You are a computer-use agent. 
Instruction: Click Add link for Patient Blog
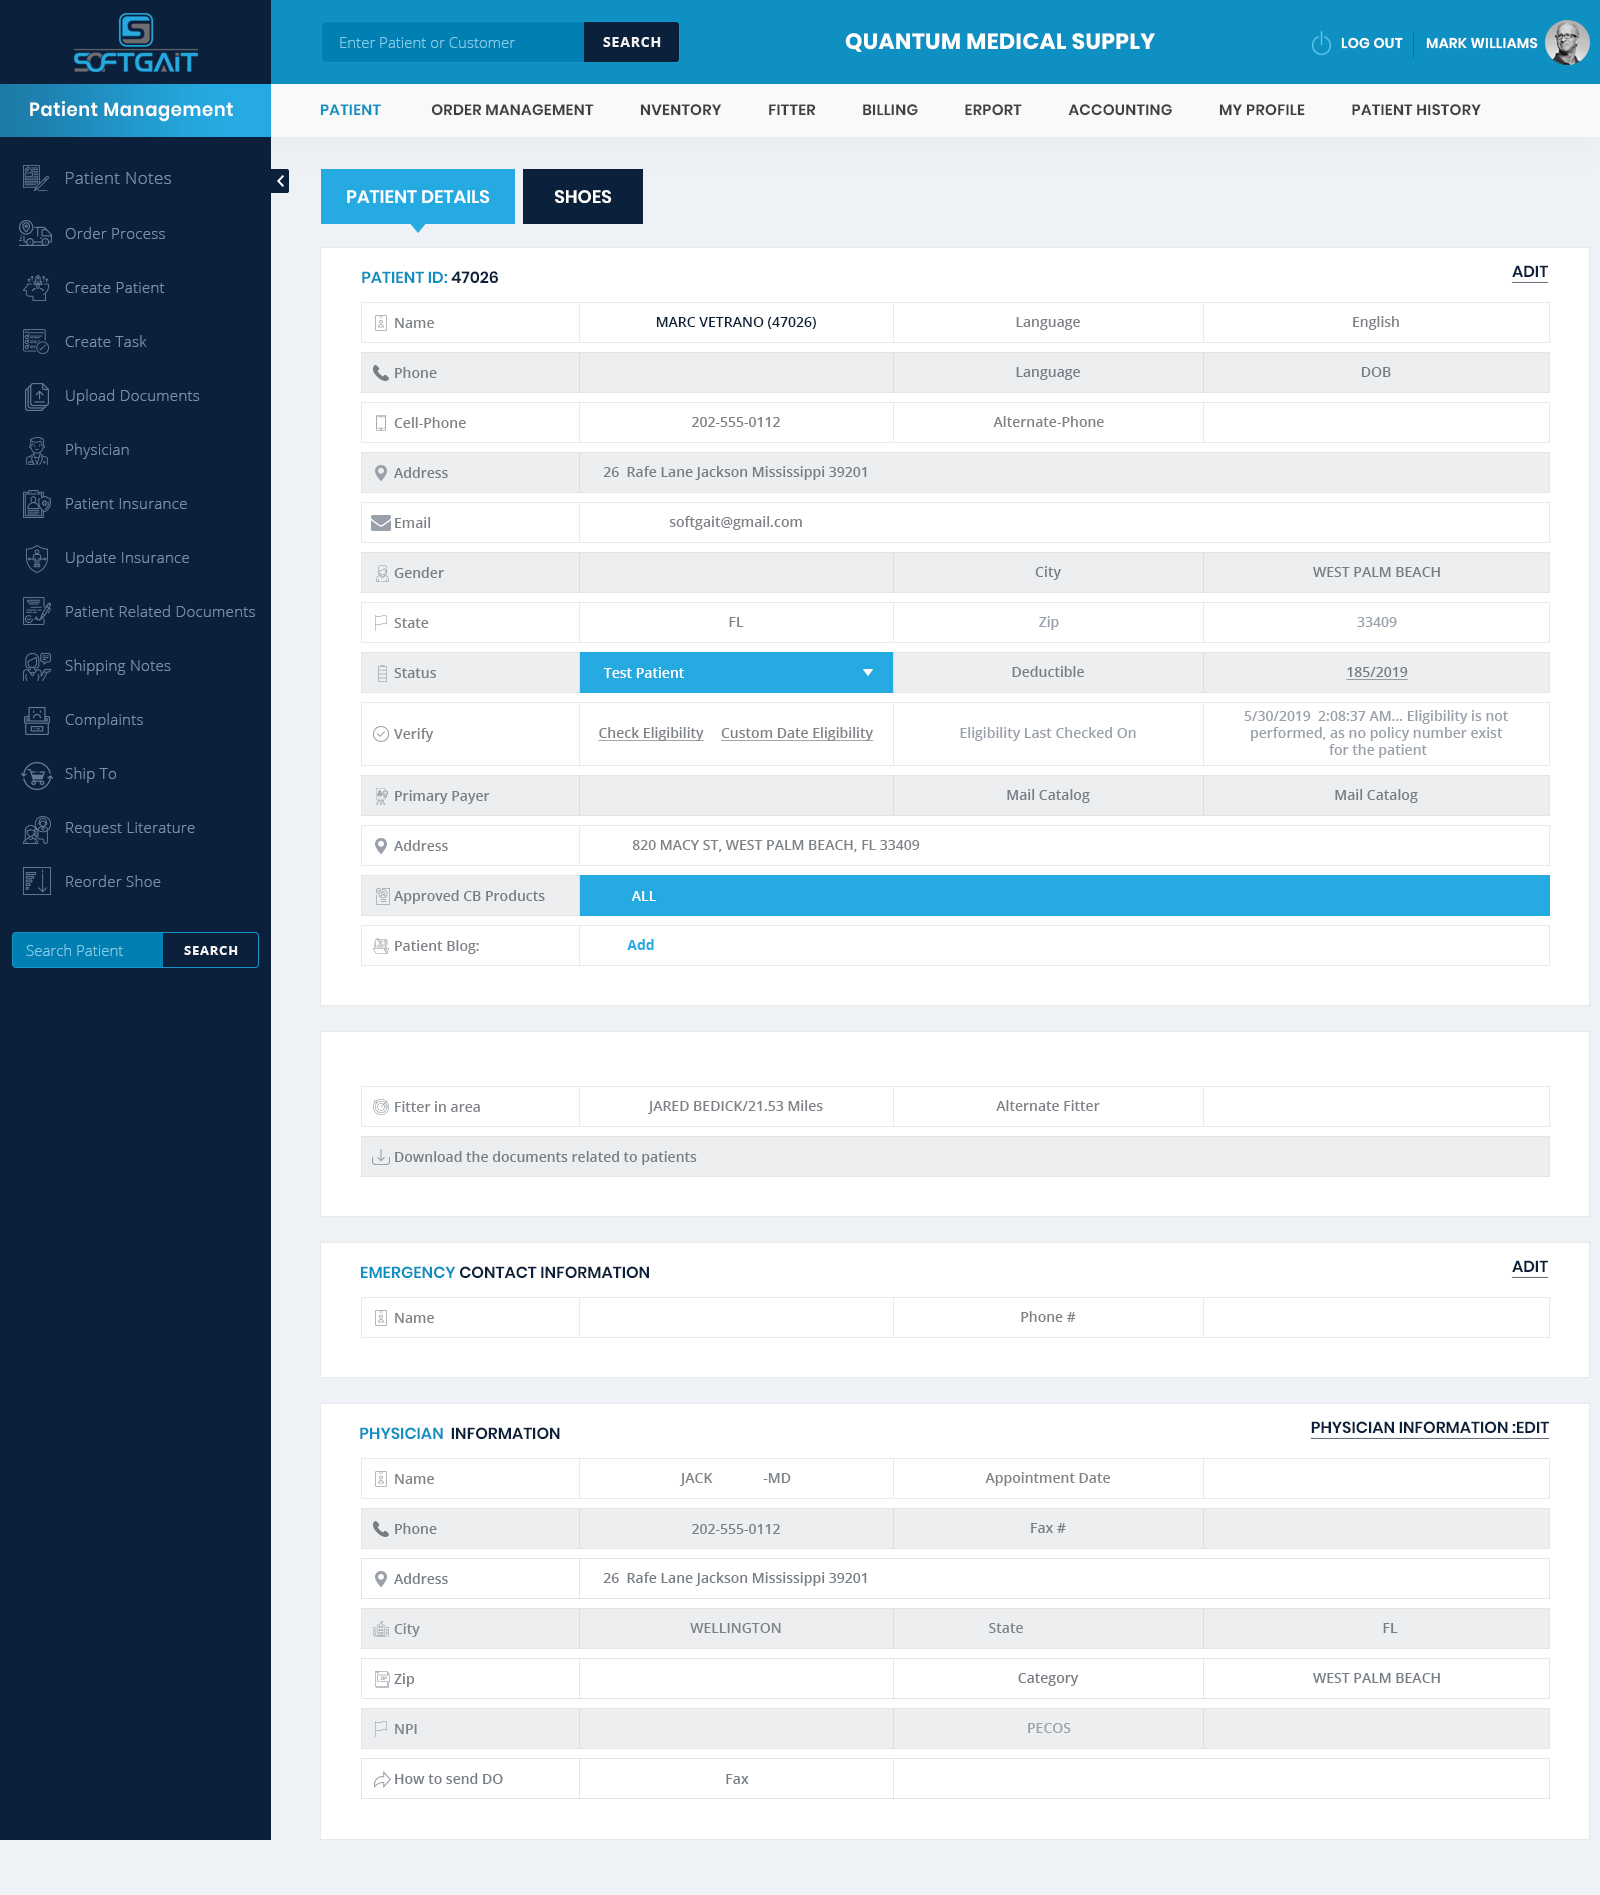click(640, 945)
